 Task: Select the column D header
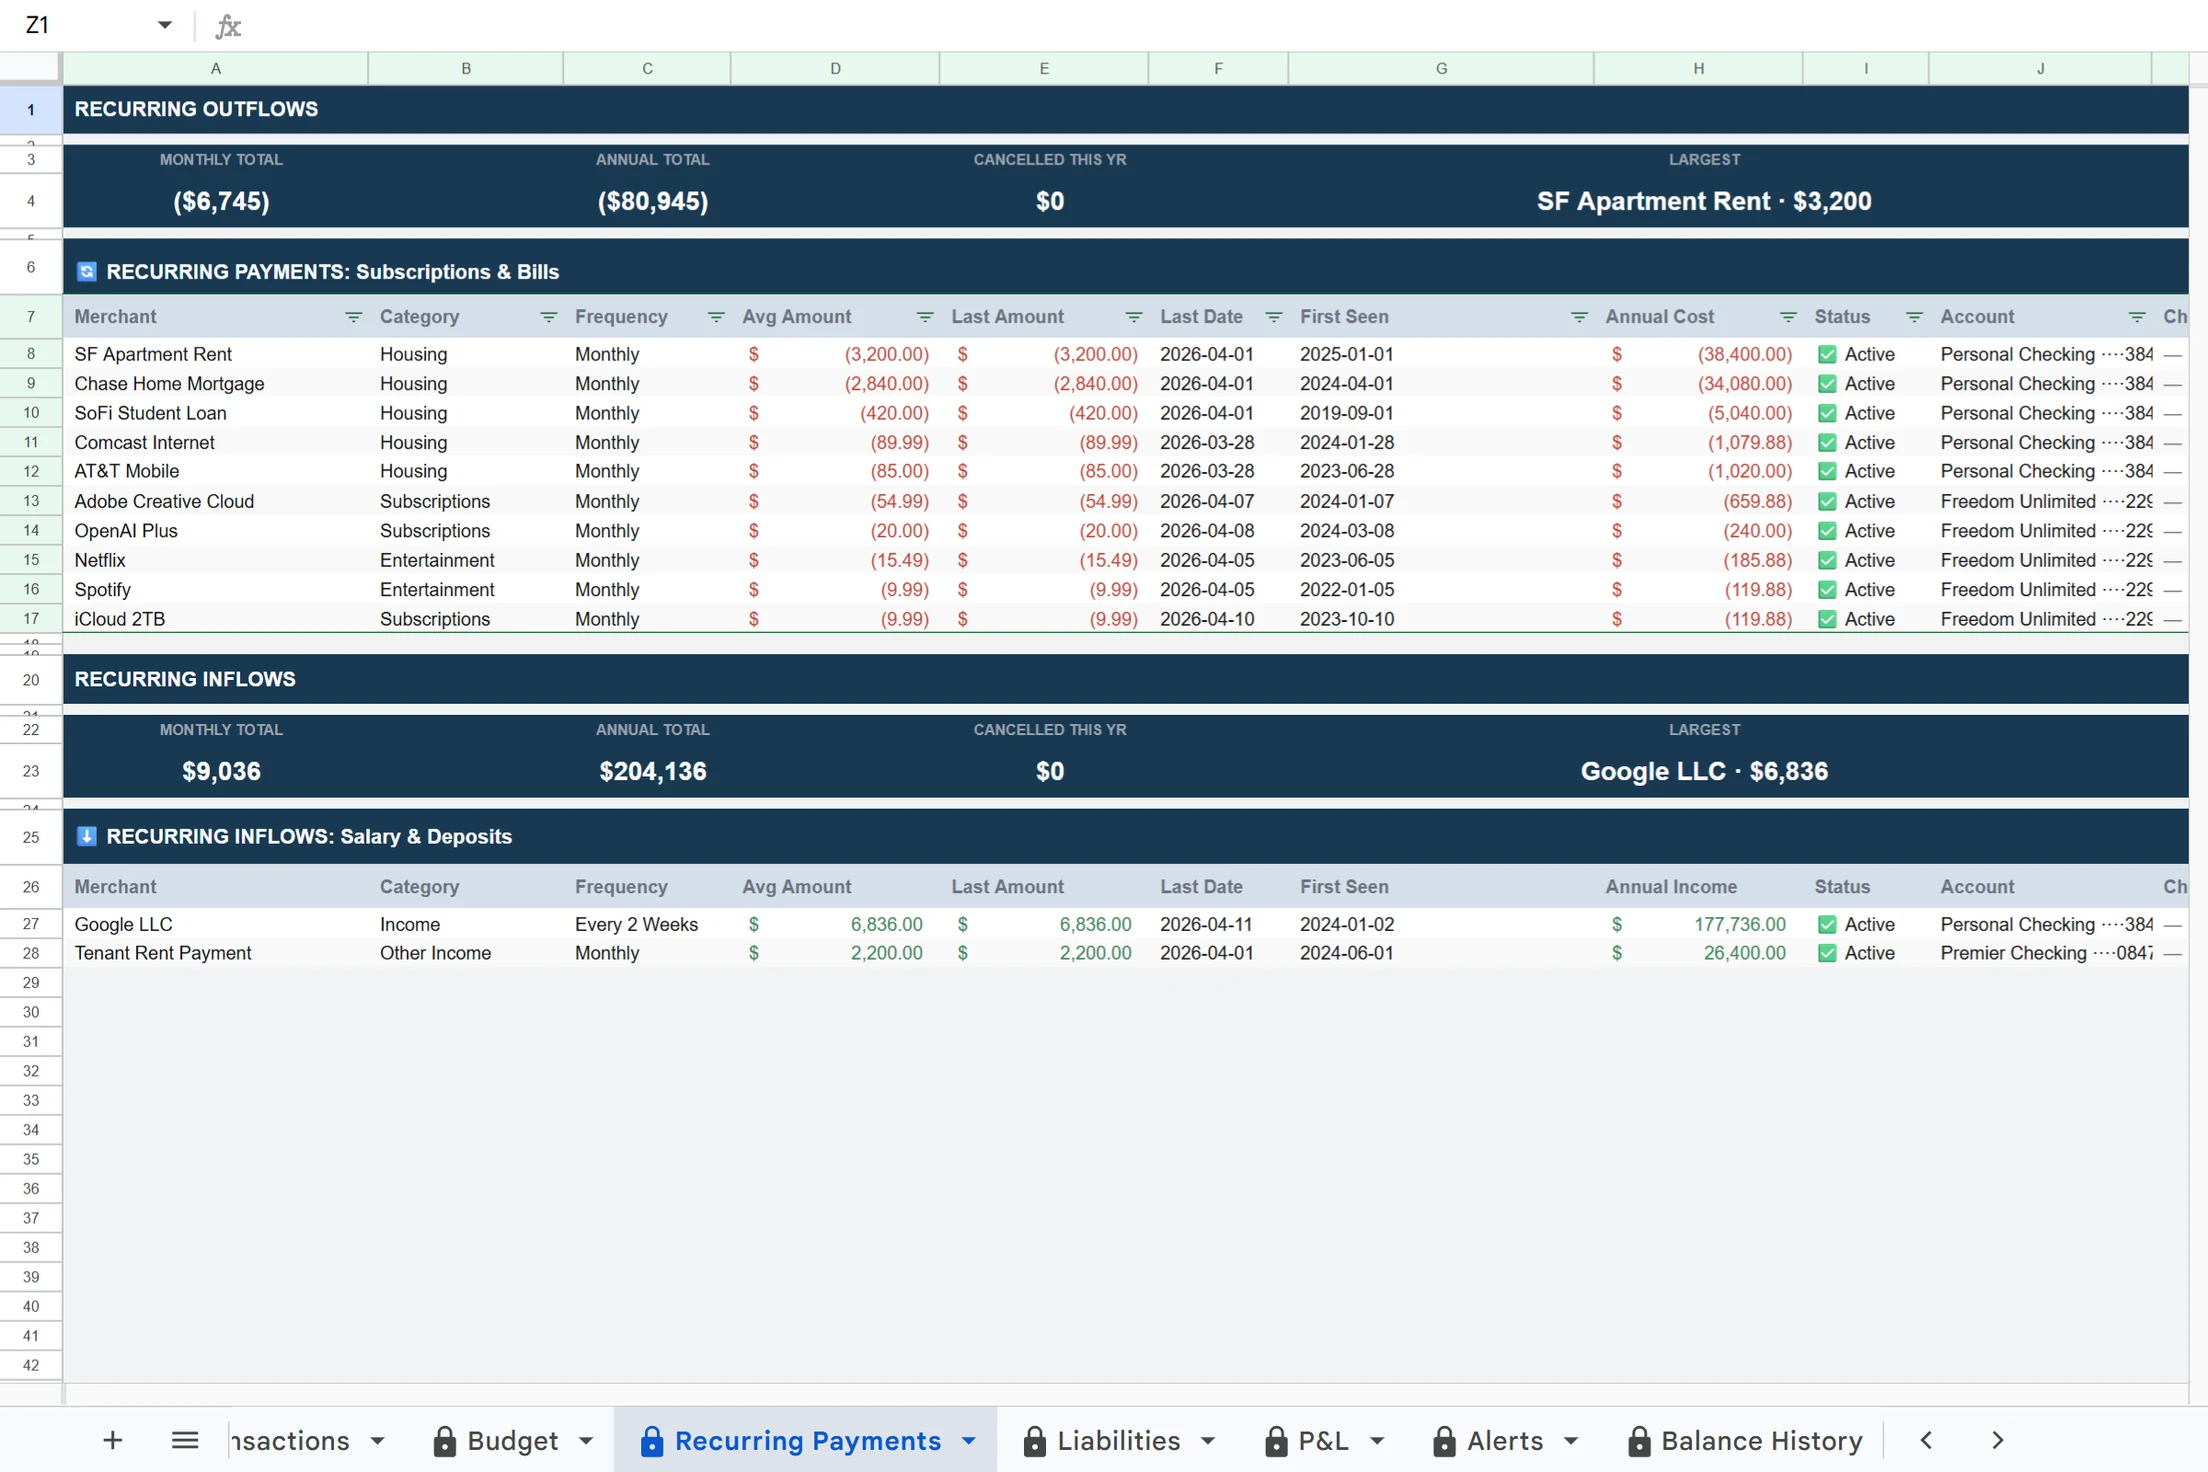(x=835, y=69)
